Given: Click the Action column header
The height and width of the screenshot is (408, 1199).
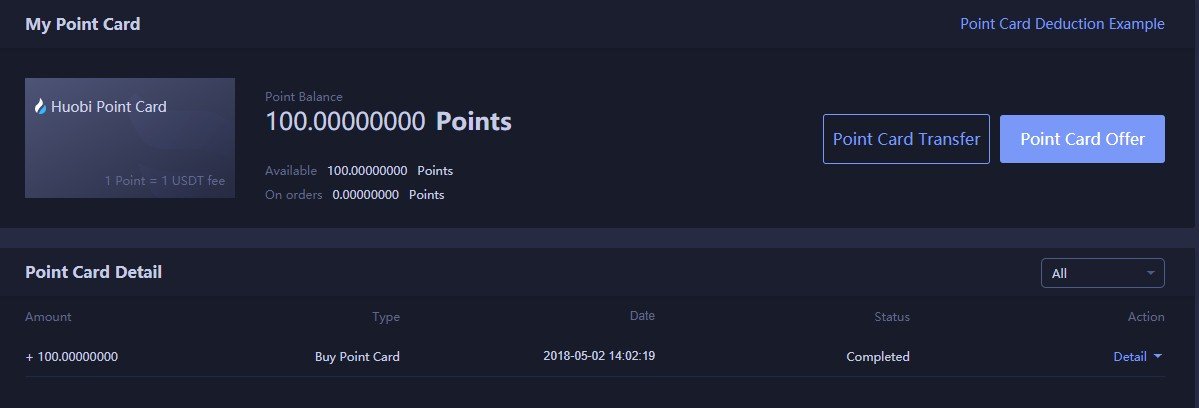Looking at the screenshot, I should coord(1145,316).
